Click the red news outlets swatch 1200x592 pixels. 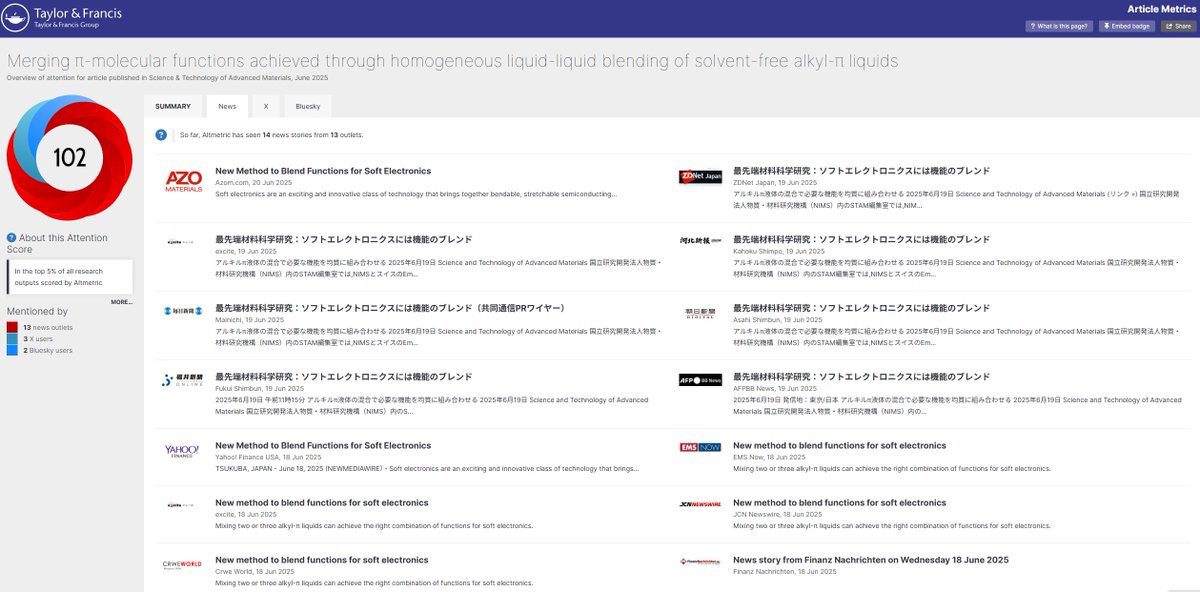12,327
